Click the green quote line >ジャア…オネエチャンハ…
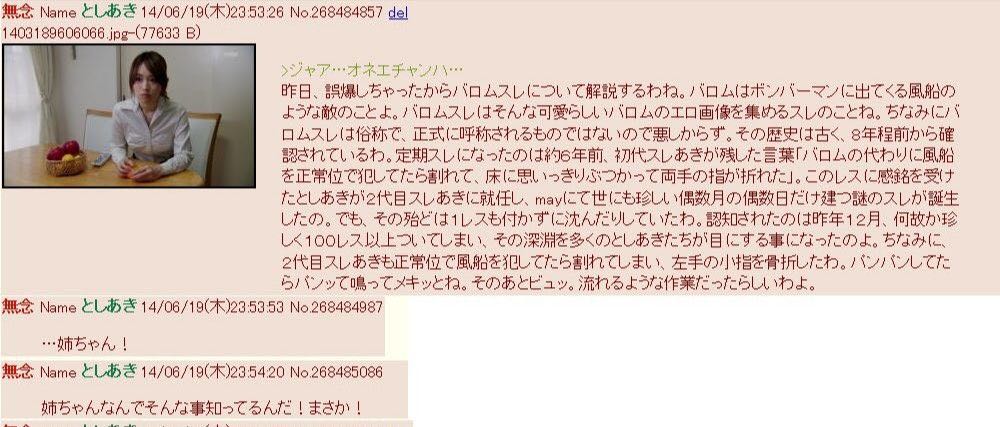This screenshot has height=427, width=1000. pyautogui.click(x=371, y=70)
